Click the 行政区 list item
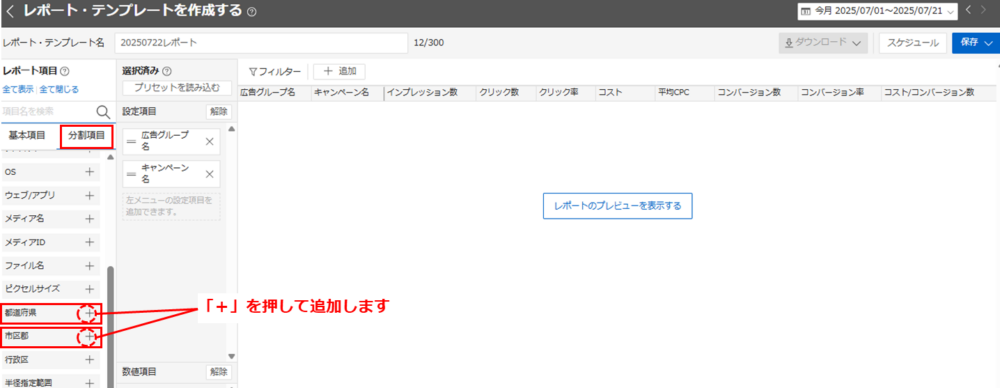Viewport: 1000px width, 388px height. tap(51, 360)
